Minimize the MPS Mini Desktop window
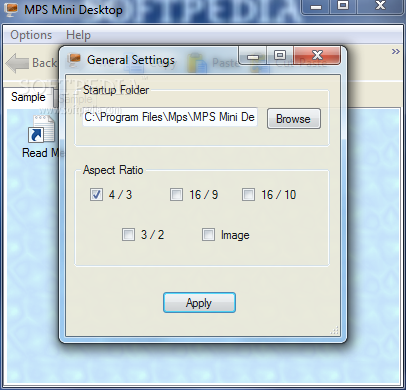The image size is (406, 390). click(316, 6)
